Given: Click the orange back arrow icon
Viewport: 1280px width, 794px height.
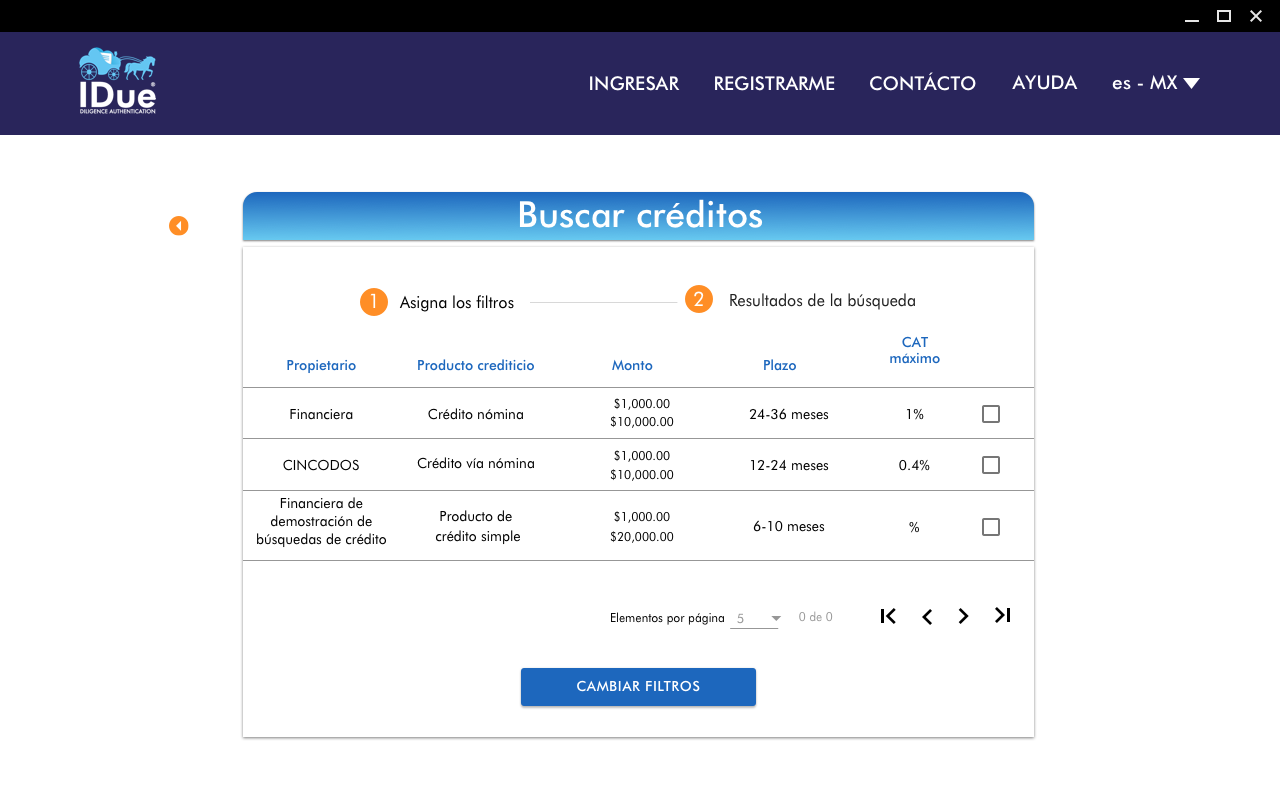Looking at the screenshot, I should tap(178, 226).
